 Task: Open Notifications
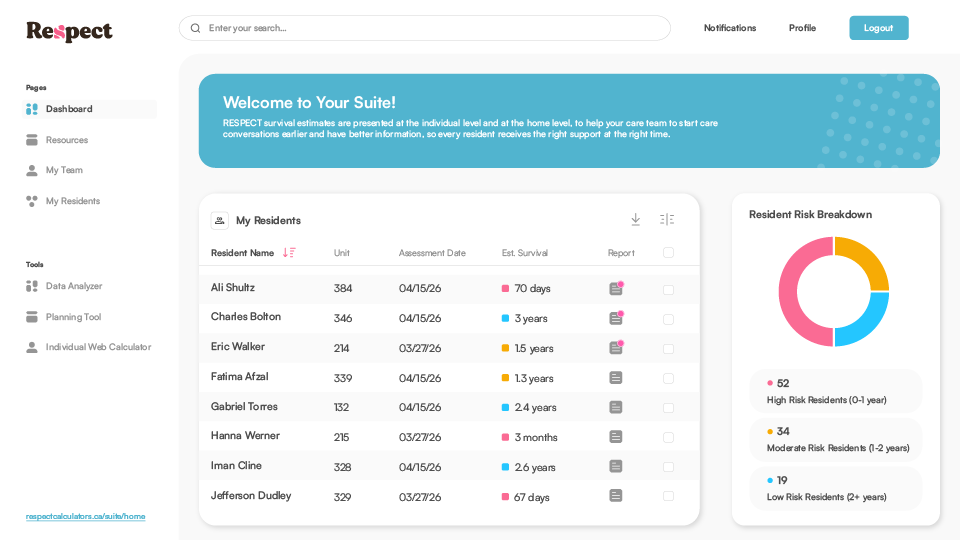pyautogui.click(x=730, y=28)
